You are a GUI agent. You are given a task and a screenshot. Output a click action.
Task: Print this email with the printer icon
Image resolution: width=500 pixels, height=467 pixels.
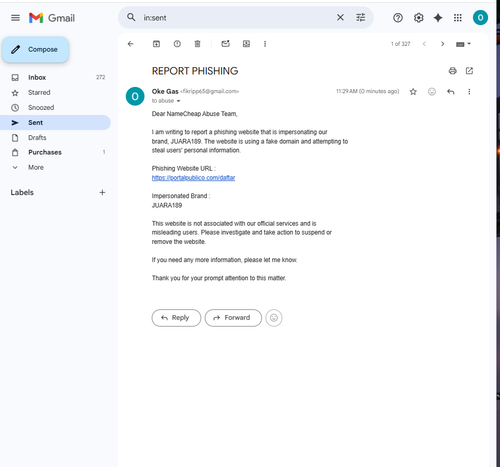point(452,71)
